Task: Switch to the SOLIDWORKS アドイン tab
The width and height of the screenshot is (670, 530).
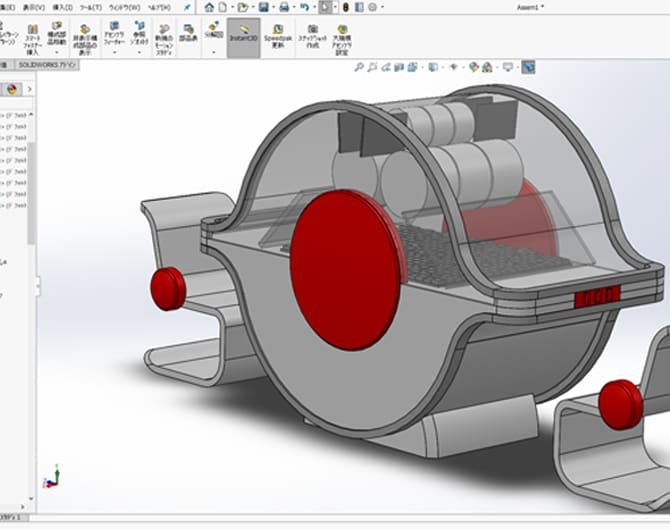Action: click(47, 65)
